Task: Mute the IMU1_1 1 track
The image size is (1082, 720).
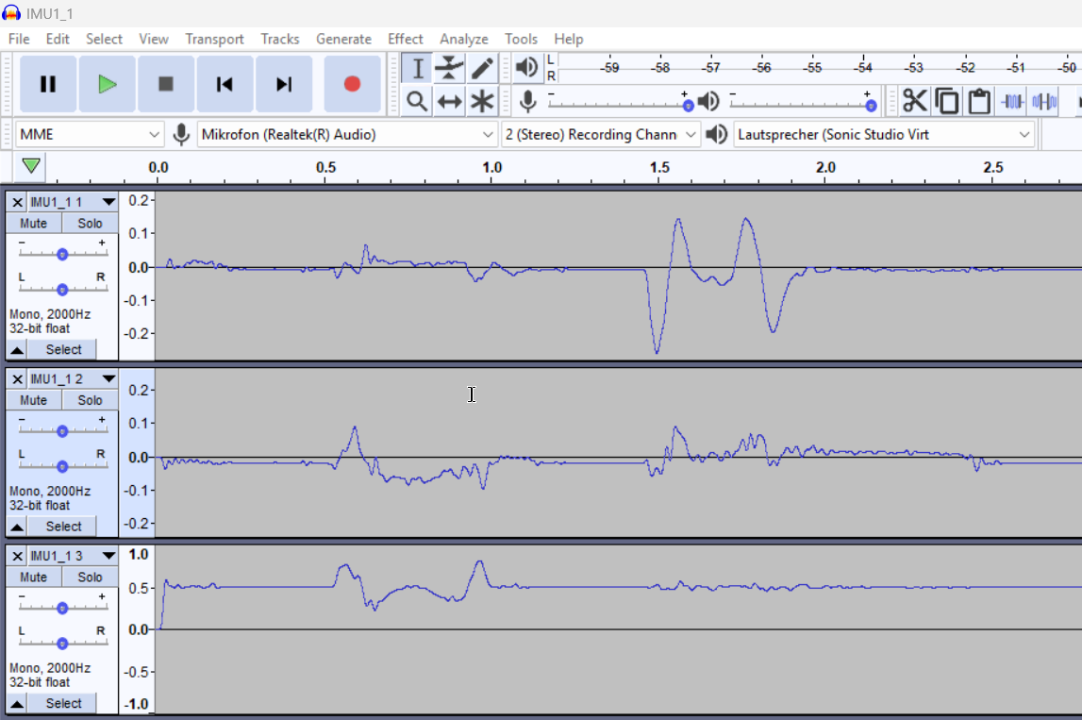Action: [33, 224]
